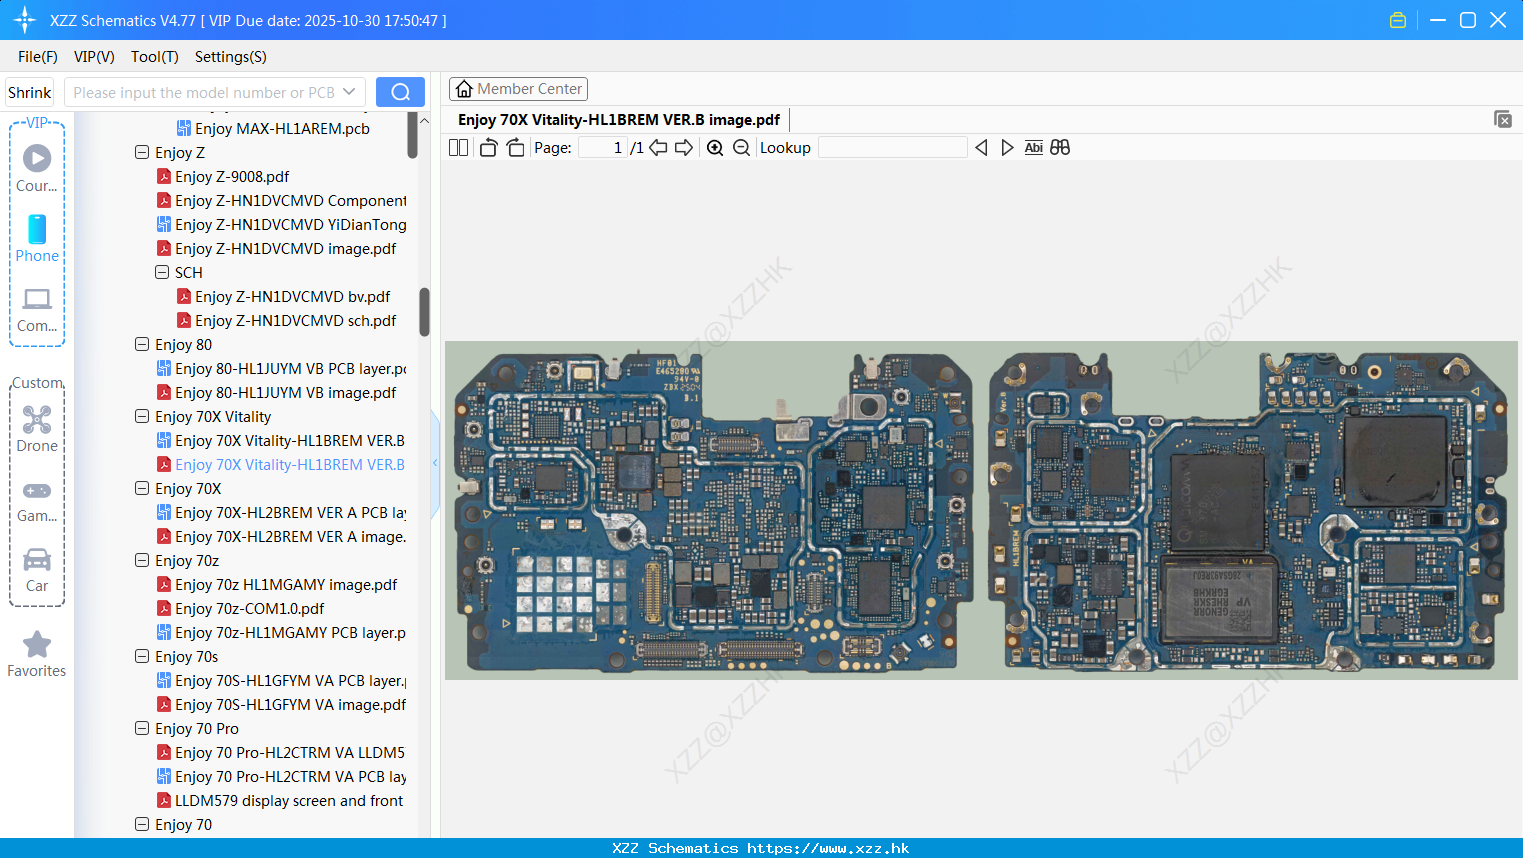This screenshot has height=858, width=1523.
Task: Zoom out of the PDF
Action: pyautogui.click(x=741, y=147)
